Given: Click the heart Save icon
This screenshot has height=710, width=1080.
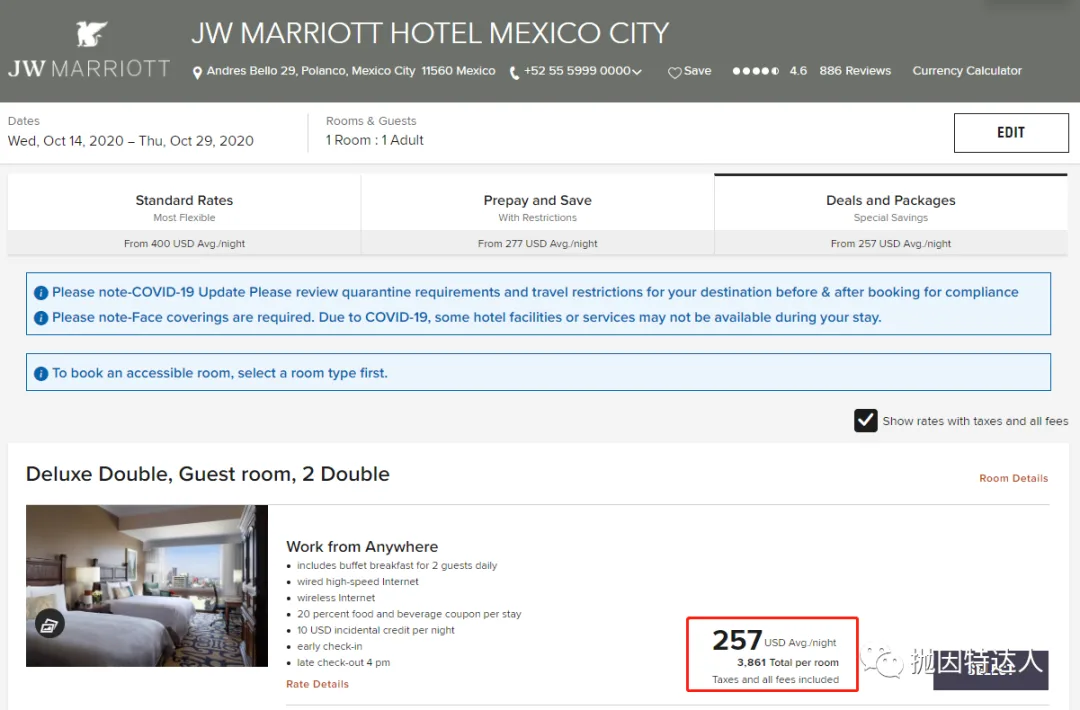Looking at the screenshot, I should point(674,72).
